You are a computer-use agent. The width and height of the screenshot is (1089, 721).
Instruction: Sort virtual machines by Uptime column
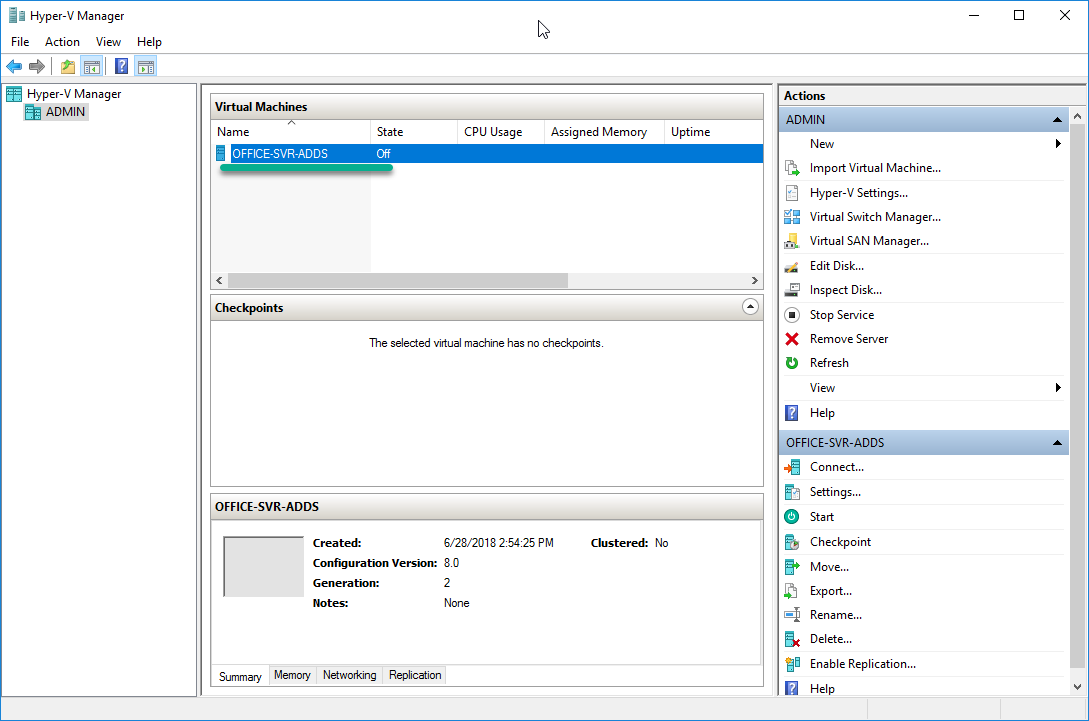(x=714, y=131)
